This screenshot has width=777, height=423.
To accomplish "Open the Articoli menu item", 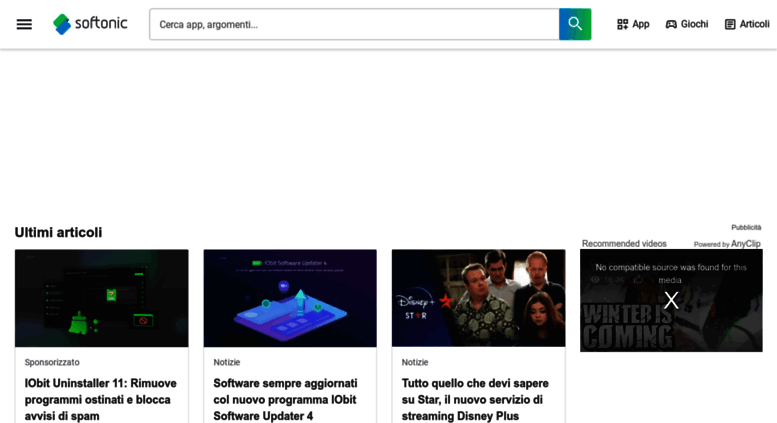I will (747, 24).
